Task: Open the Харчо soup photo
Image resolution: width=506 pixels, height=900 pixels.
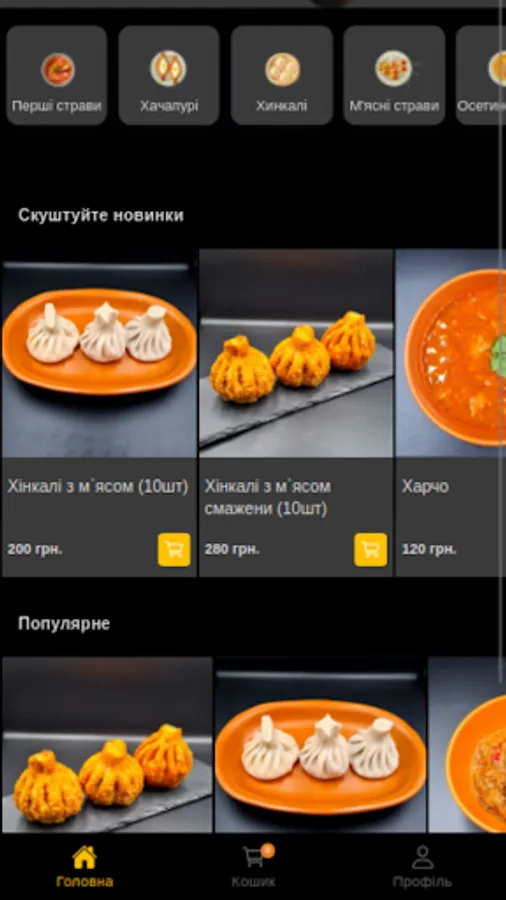Action: pyautogui.click(x=451, y=353)
